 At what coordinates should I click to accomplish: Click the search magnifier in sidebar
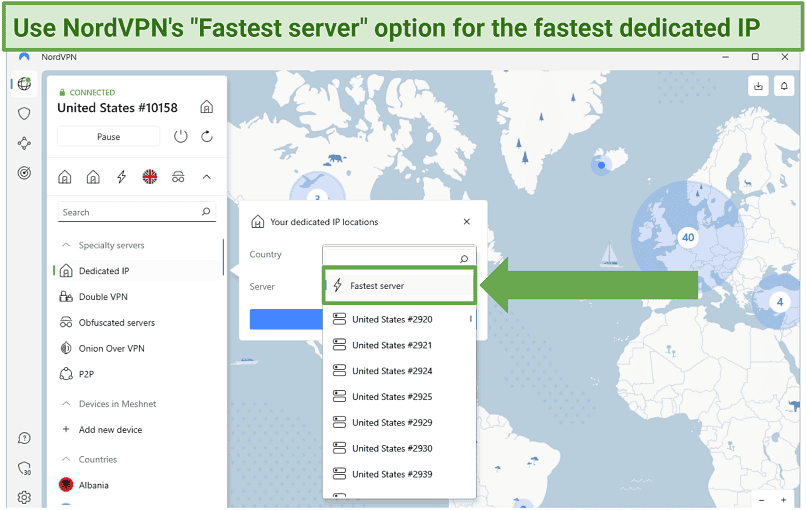coord(206,212)
